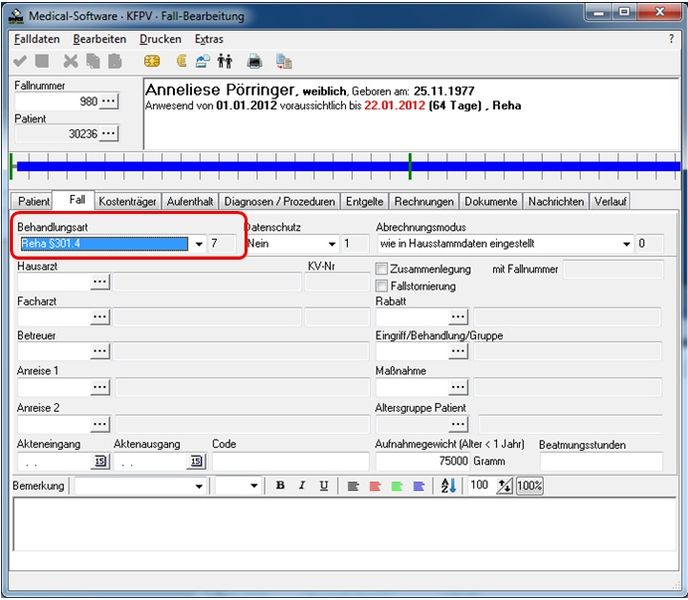Click the chip card reader icon
The width and height of the screenshot is (688, 600).
point(153,61)
